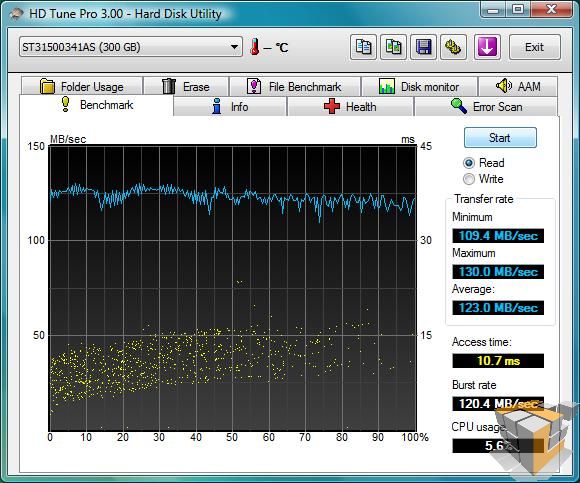The height and width of the screenshot is (483, 580).
Task: Switch to the Info tab
Action: click(x=230, y=107)
